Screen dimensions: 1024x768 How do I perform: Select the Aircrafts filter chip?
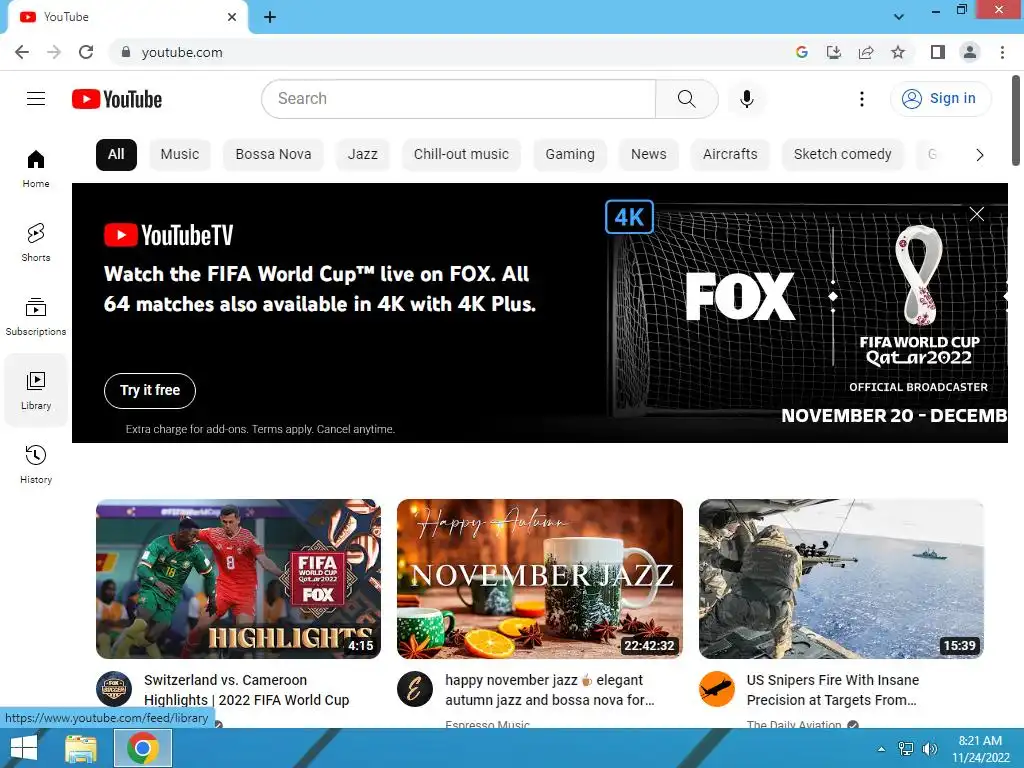point(730,155)
